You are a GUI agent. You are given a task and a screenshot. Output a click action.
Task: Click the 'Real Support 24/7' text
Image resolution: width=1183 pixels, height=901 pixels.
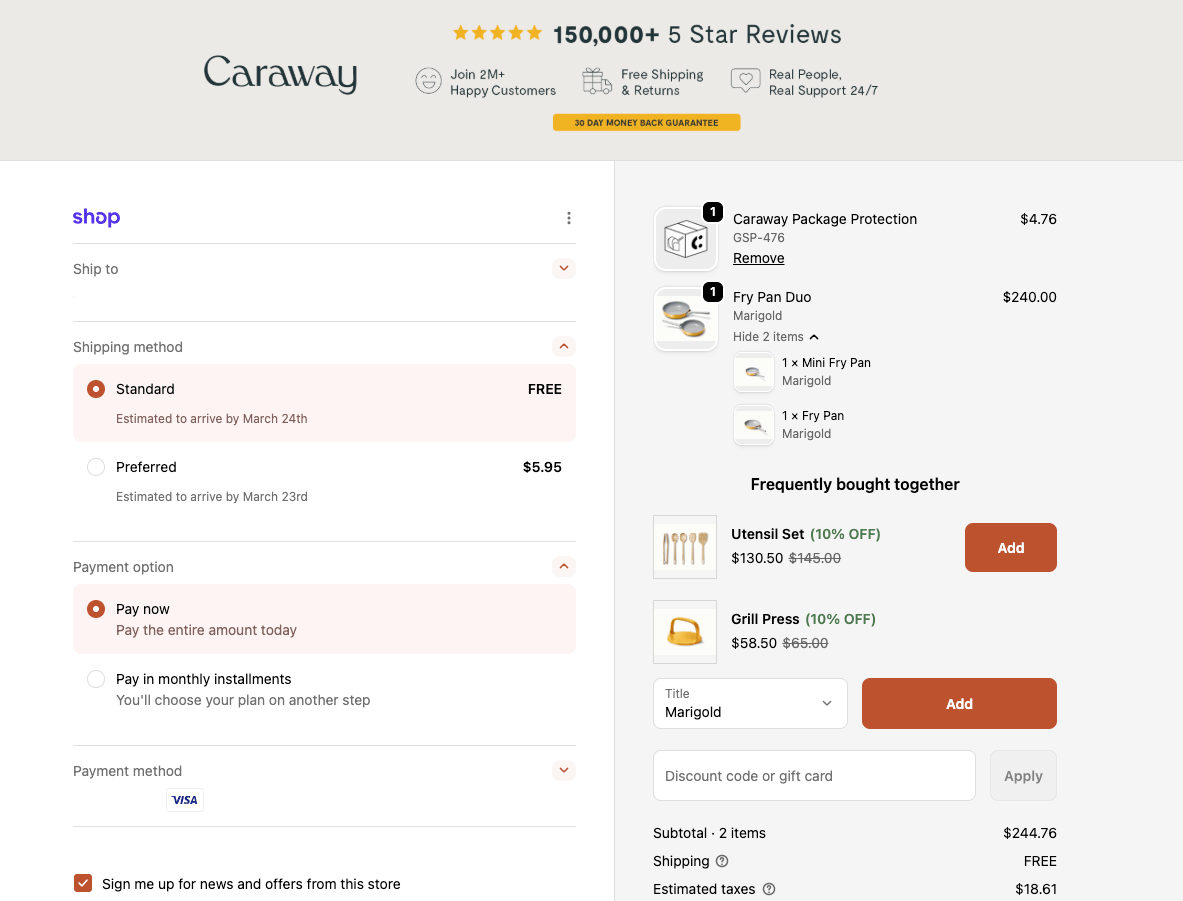point(823,91)
